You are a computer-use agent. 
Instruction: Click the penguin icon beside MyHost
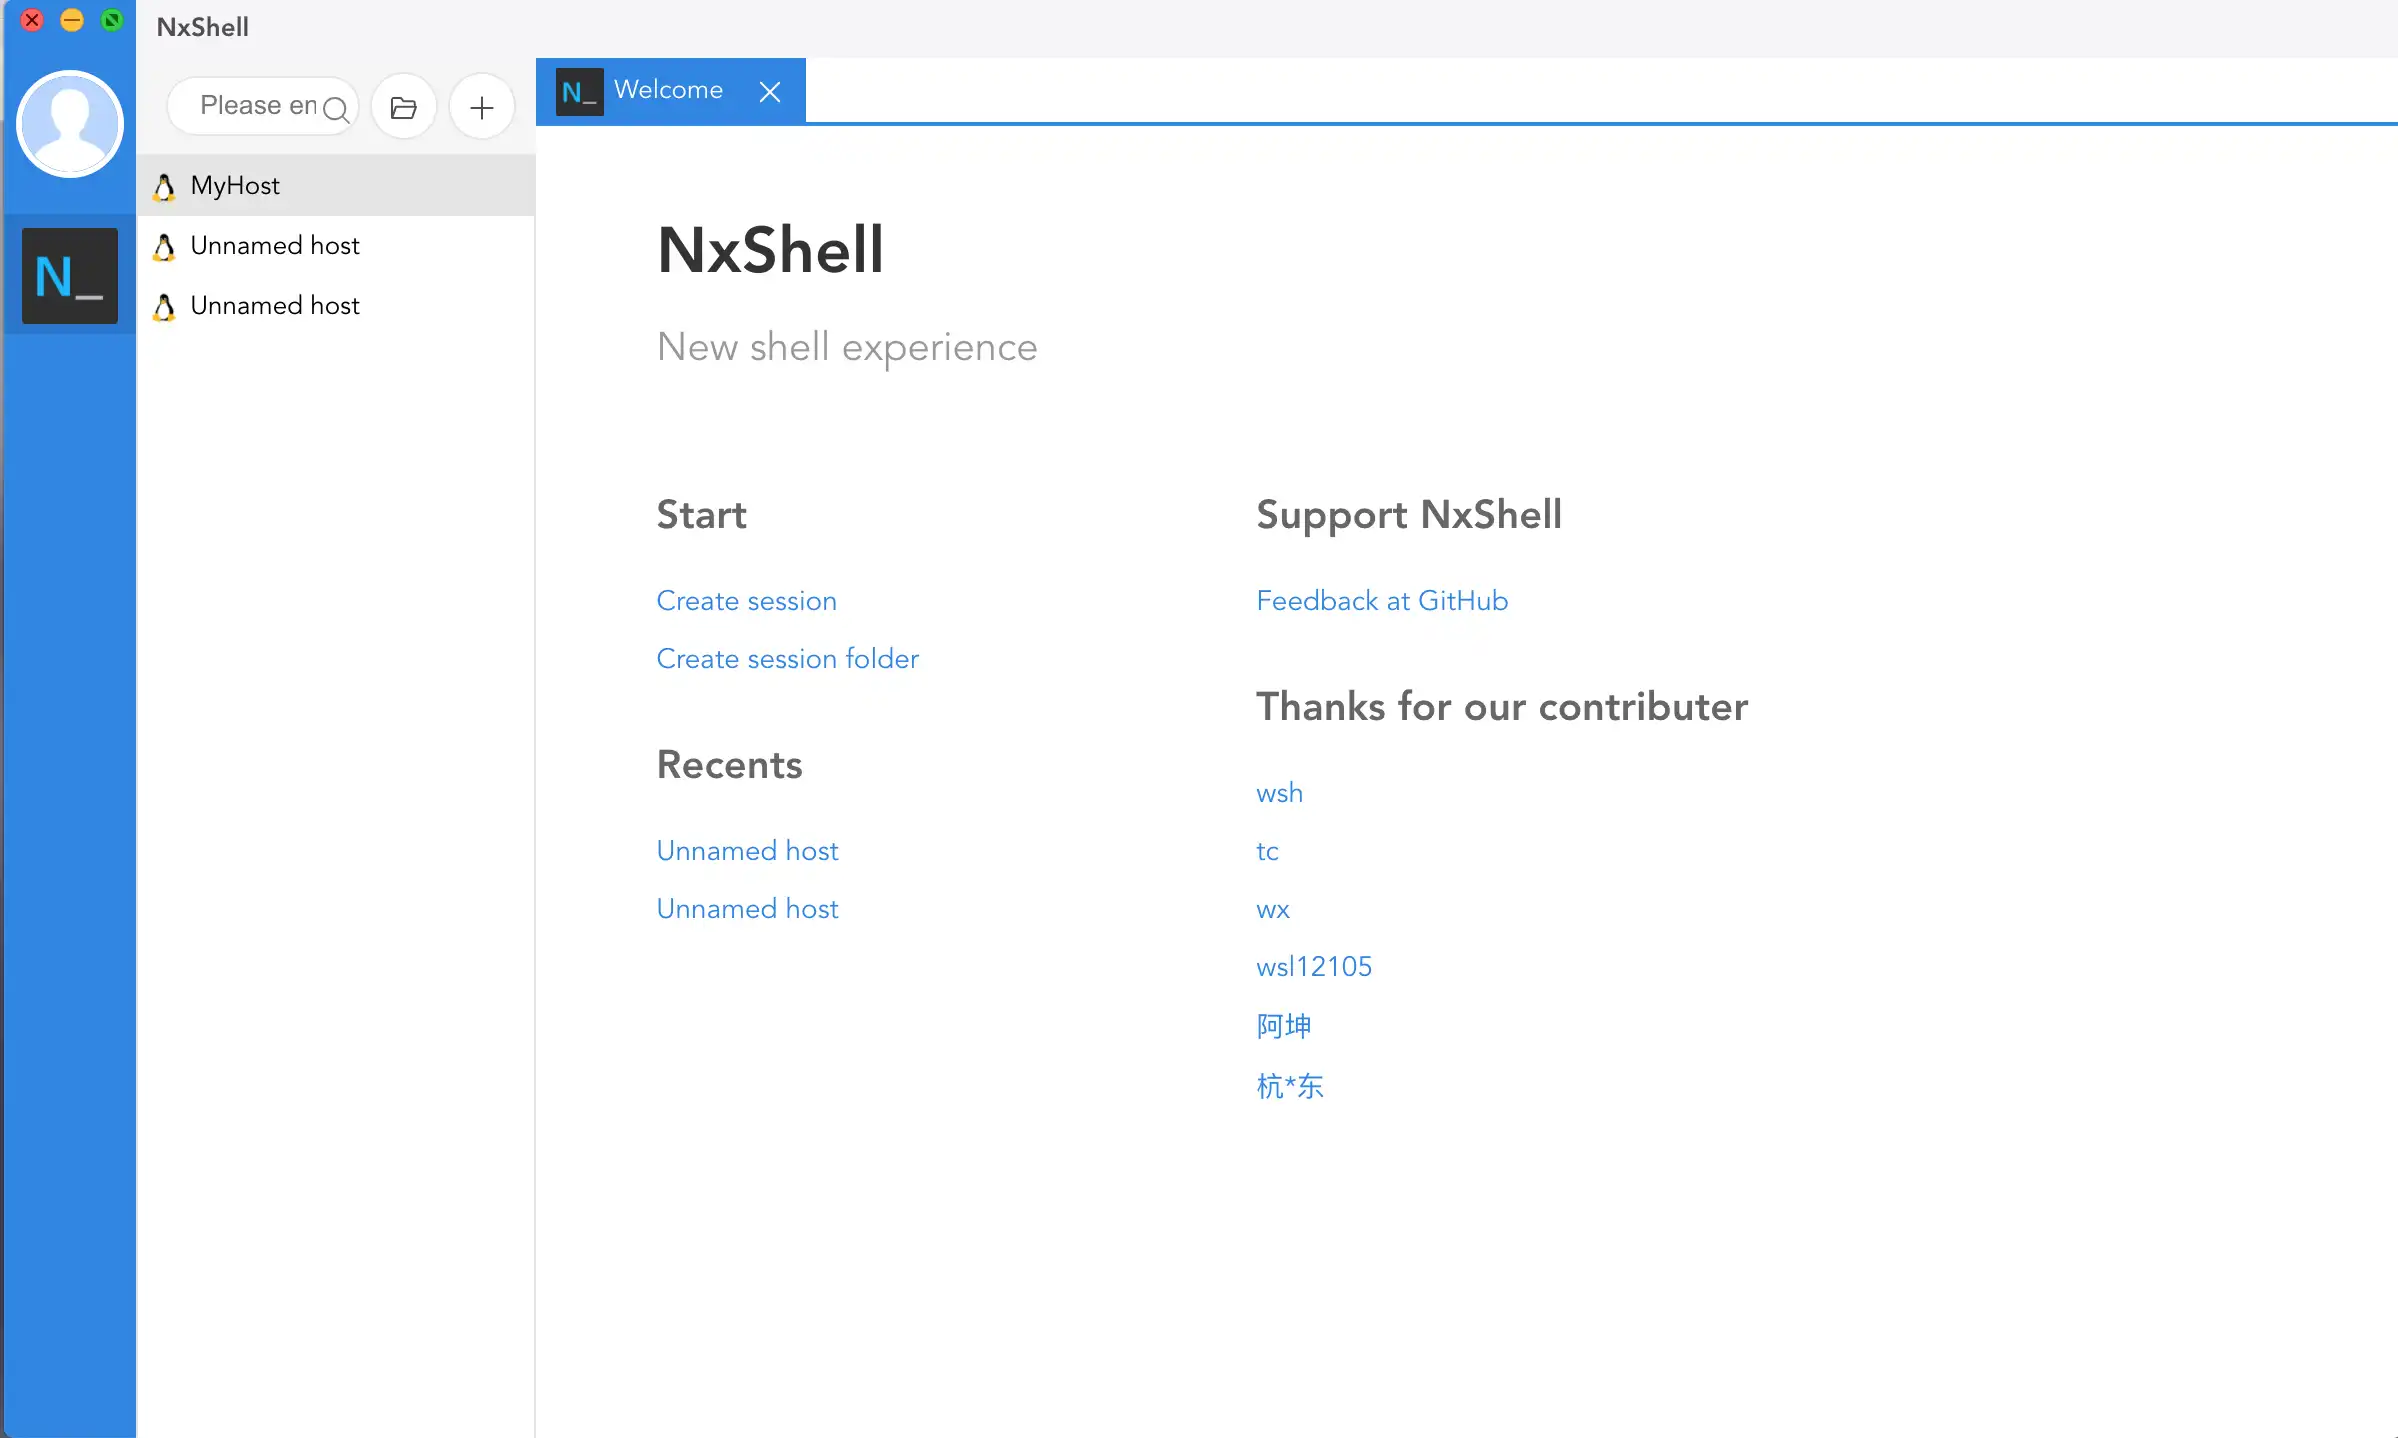[165, 186]
